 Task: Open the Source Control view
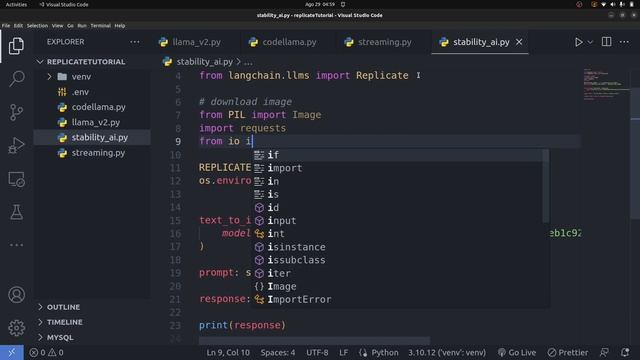tap(16, 112)
